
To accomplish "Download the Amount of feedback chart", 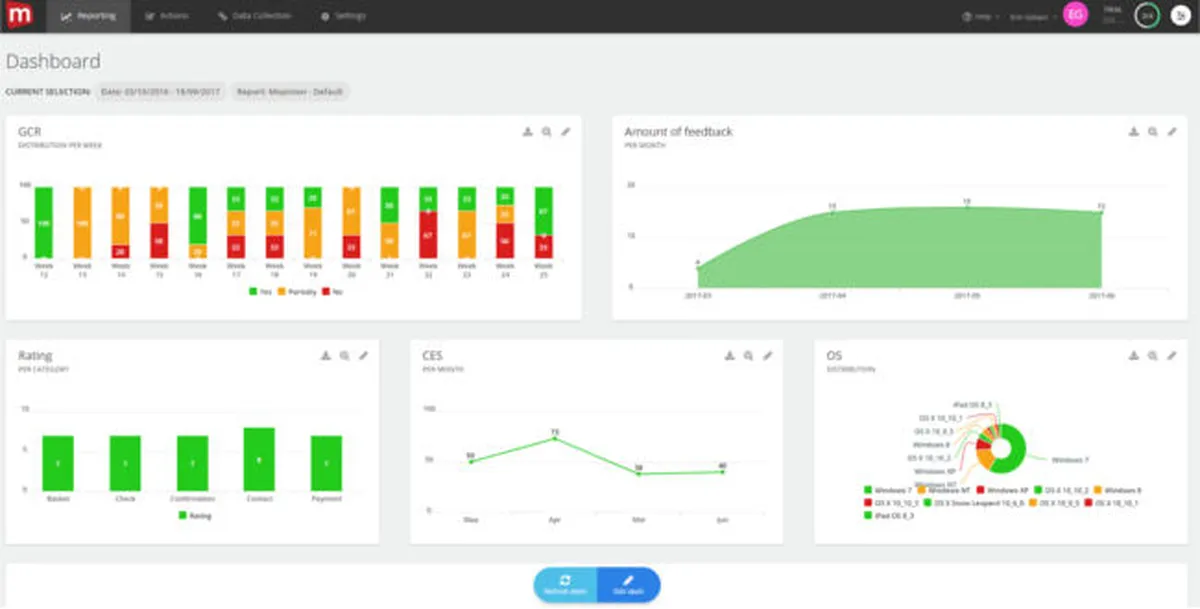I will click(1134, 131).
